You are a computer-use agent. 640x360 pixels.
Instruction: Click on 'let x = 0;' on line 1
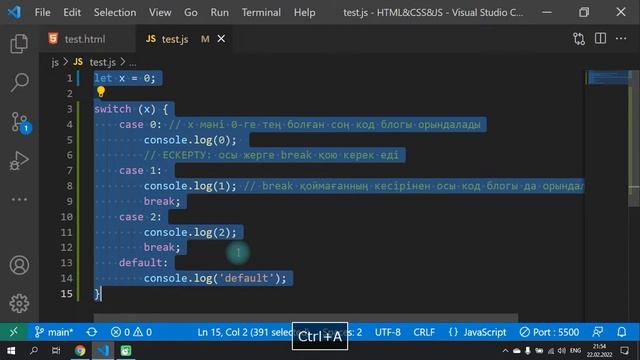point(125,78)
